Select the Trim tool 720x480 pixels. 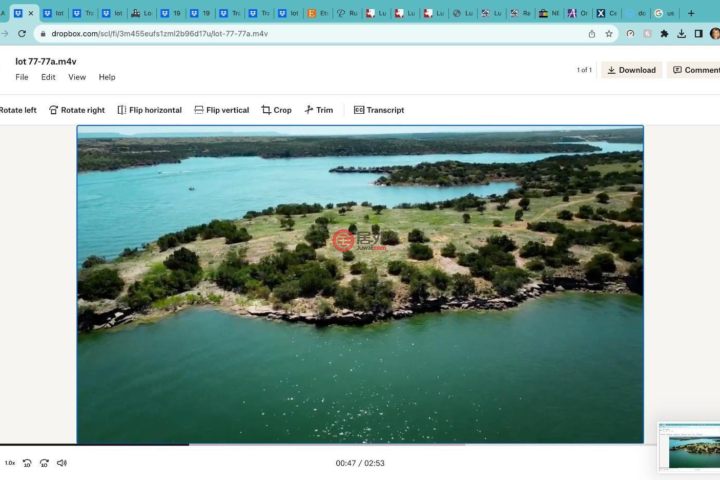click(319, 110)
